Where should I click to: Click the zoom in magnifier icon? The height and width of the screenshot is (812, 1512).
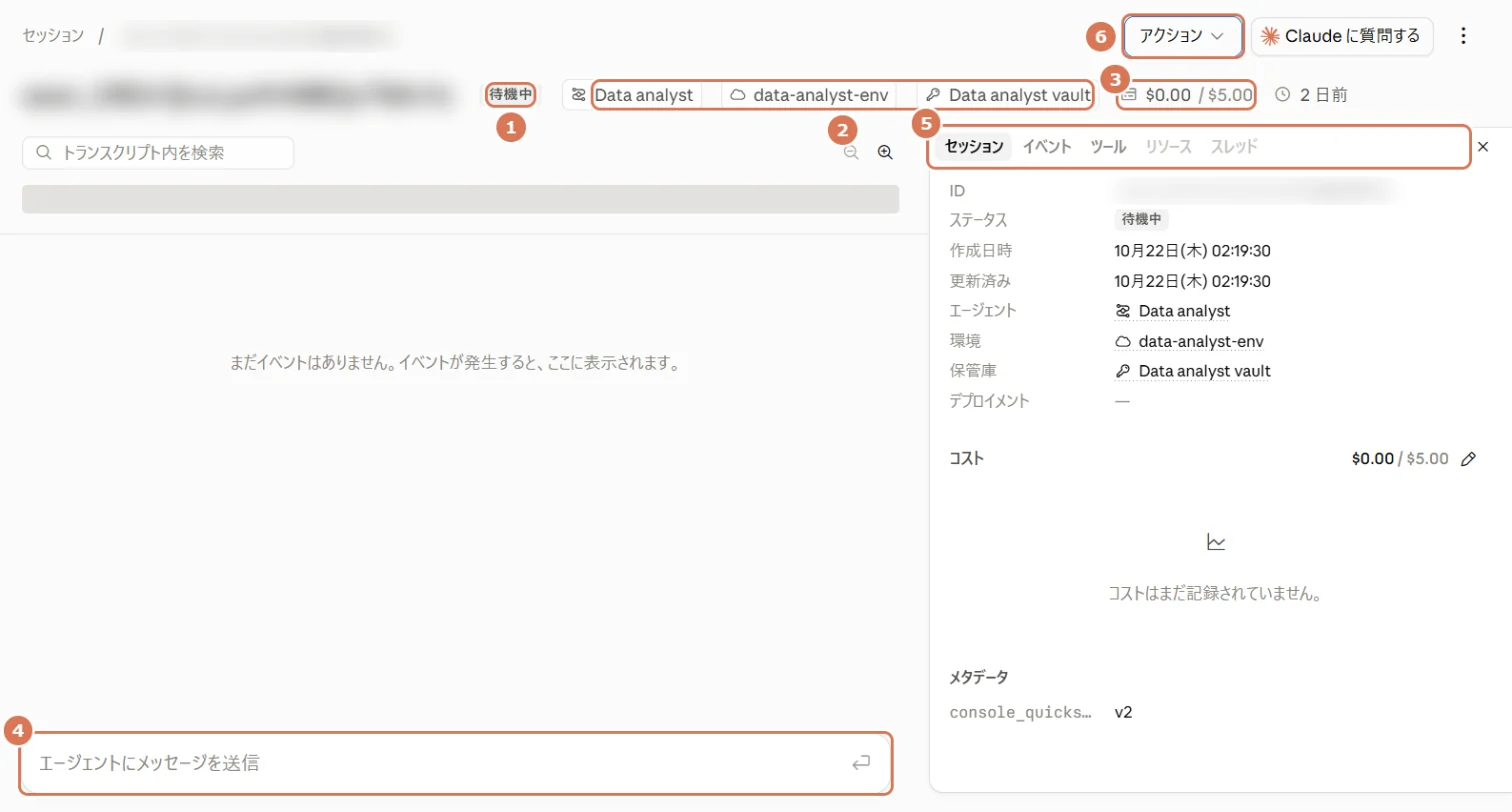(x=885, y=152)
